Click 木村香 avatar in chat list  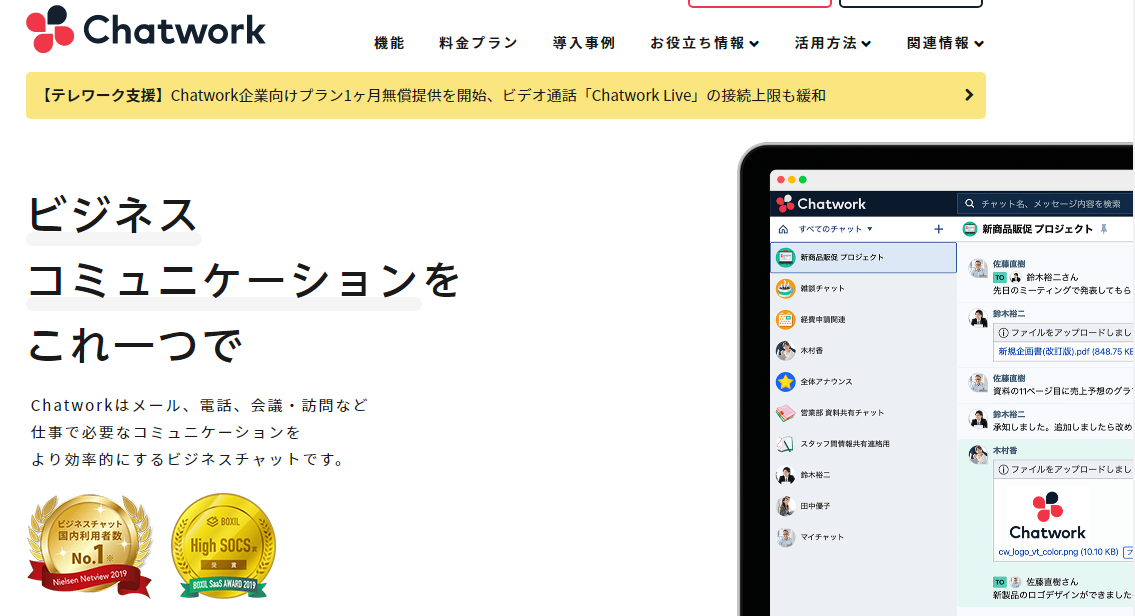pos(785,350)
